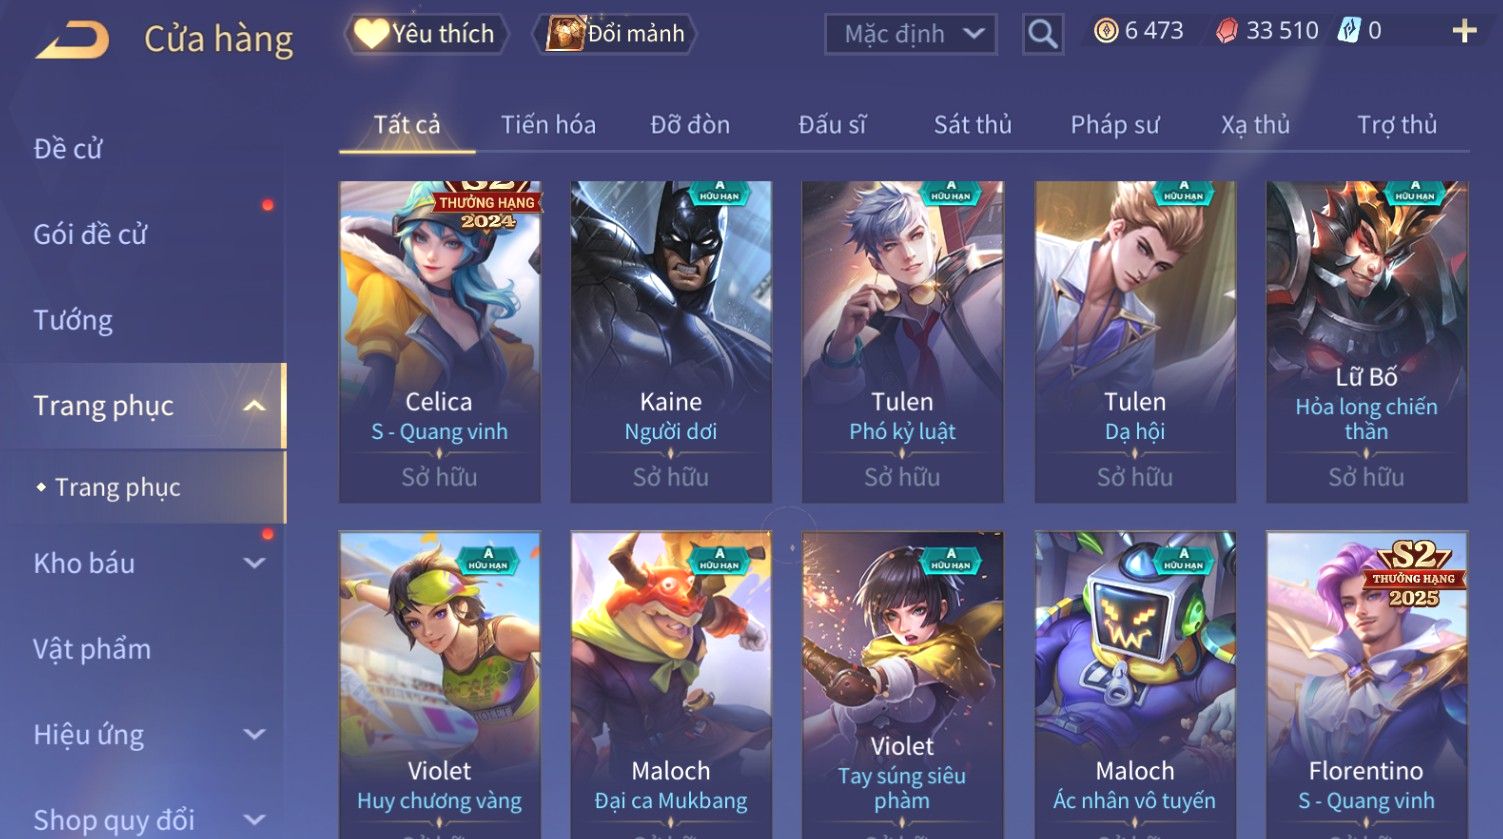This screenshot has height=839, width=1503.
Task: Select the Kaine Người dơi skin card
Action: (x=671, y=342)
